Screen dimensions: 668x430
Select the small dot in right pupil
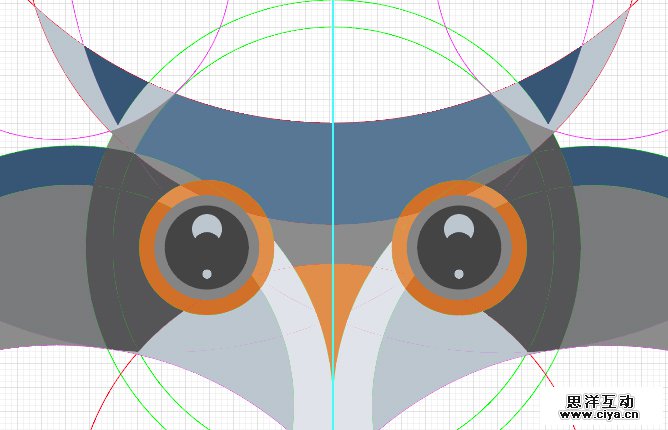tap(459, 274)
